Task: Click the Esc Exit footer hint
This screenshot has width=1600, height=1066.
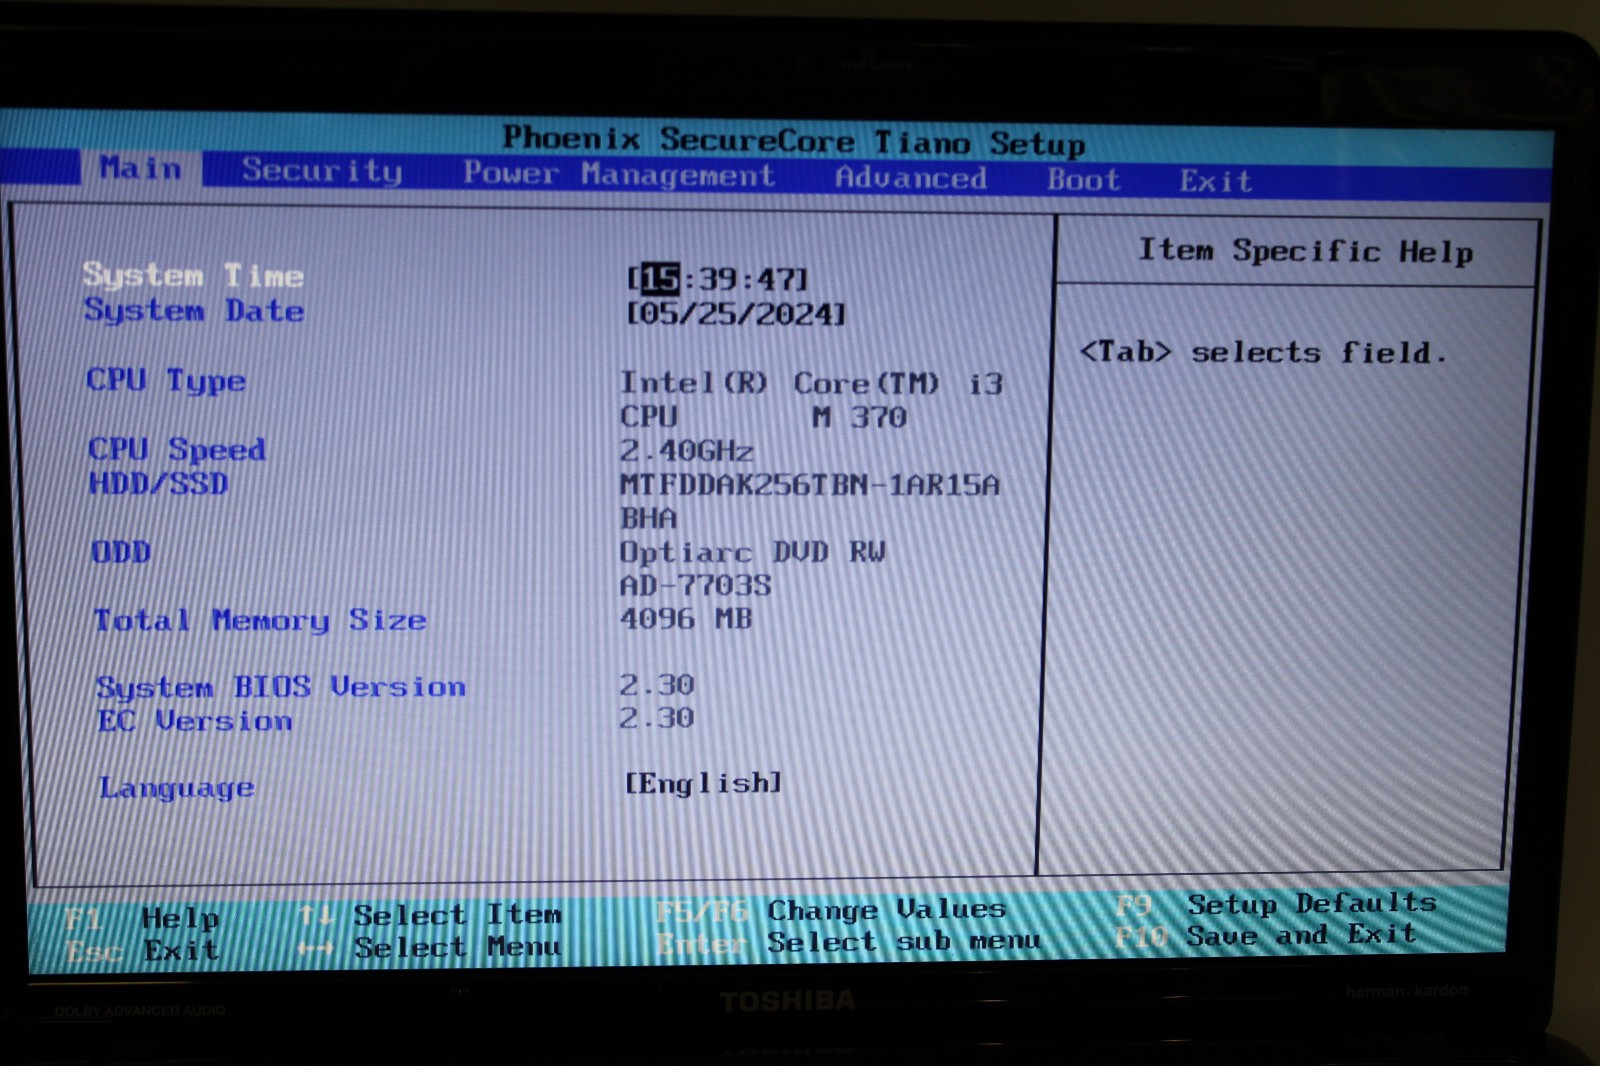Action: pos(142,950)
